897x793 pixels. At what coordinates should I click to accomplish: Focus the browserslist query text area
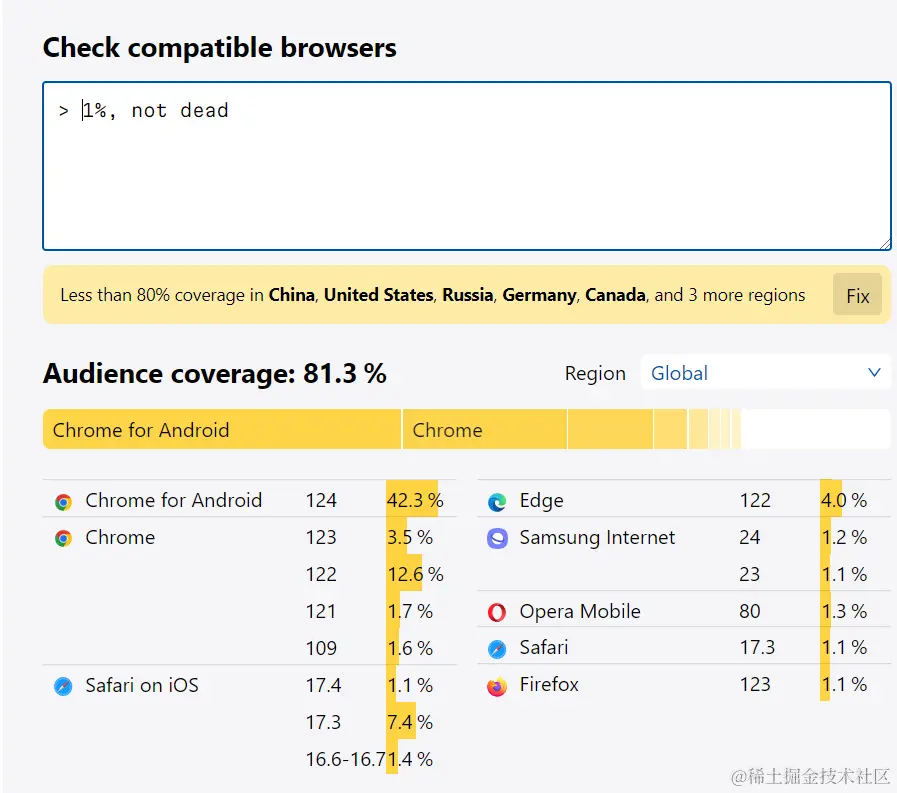point(467,166)
